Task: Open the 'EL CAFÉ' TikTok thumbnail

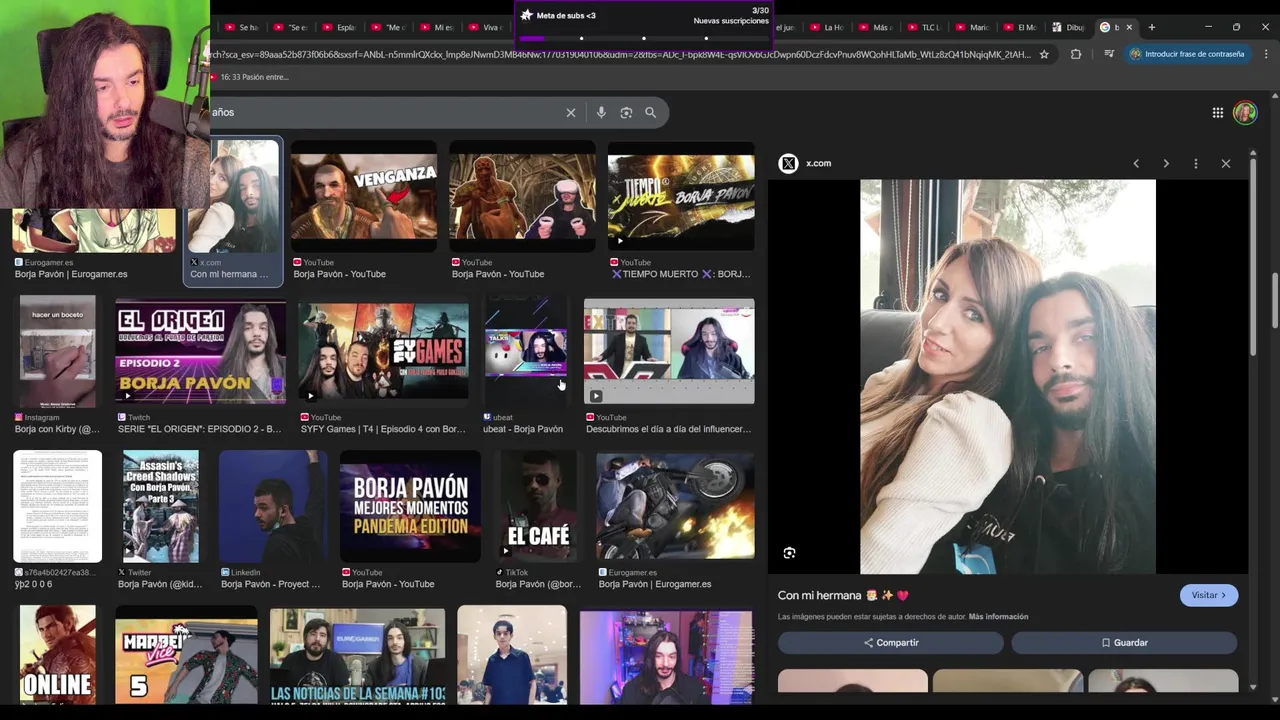Action: pos(538,507)
